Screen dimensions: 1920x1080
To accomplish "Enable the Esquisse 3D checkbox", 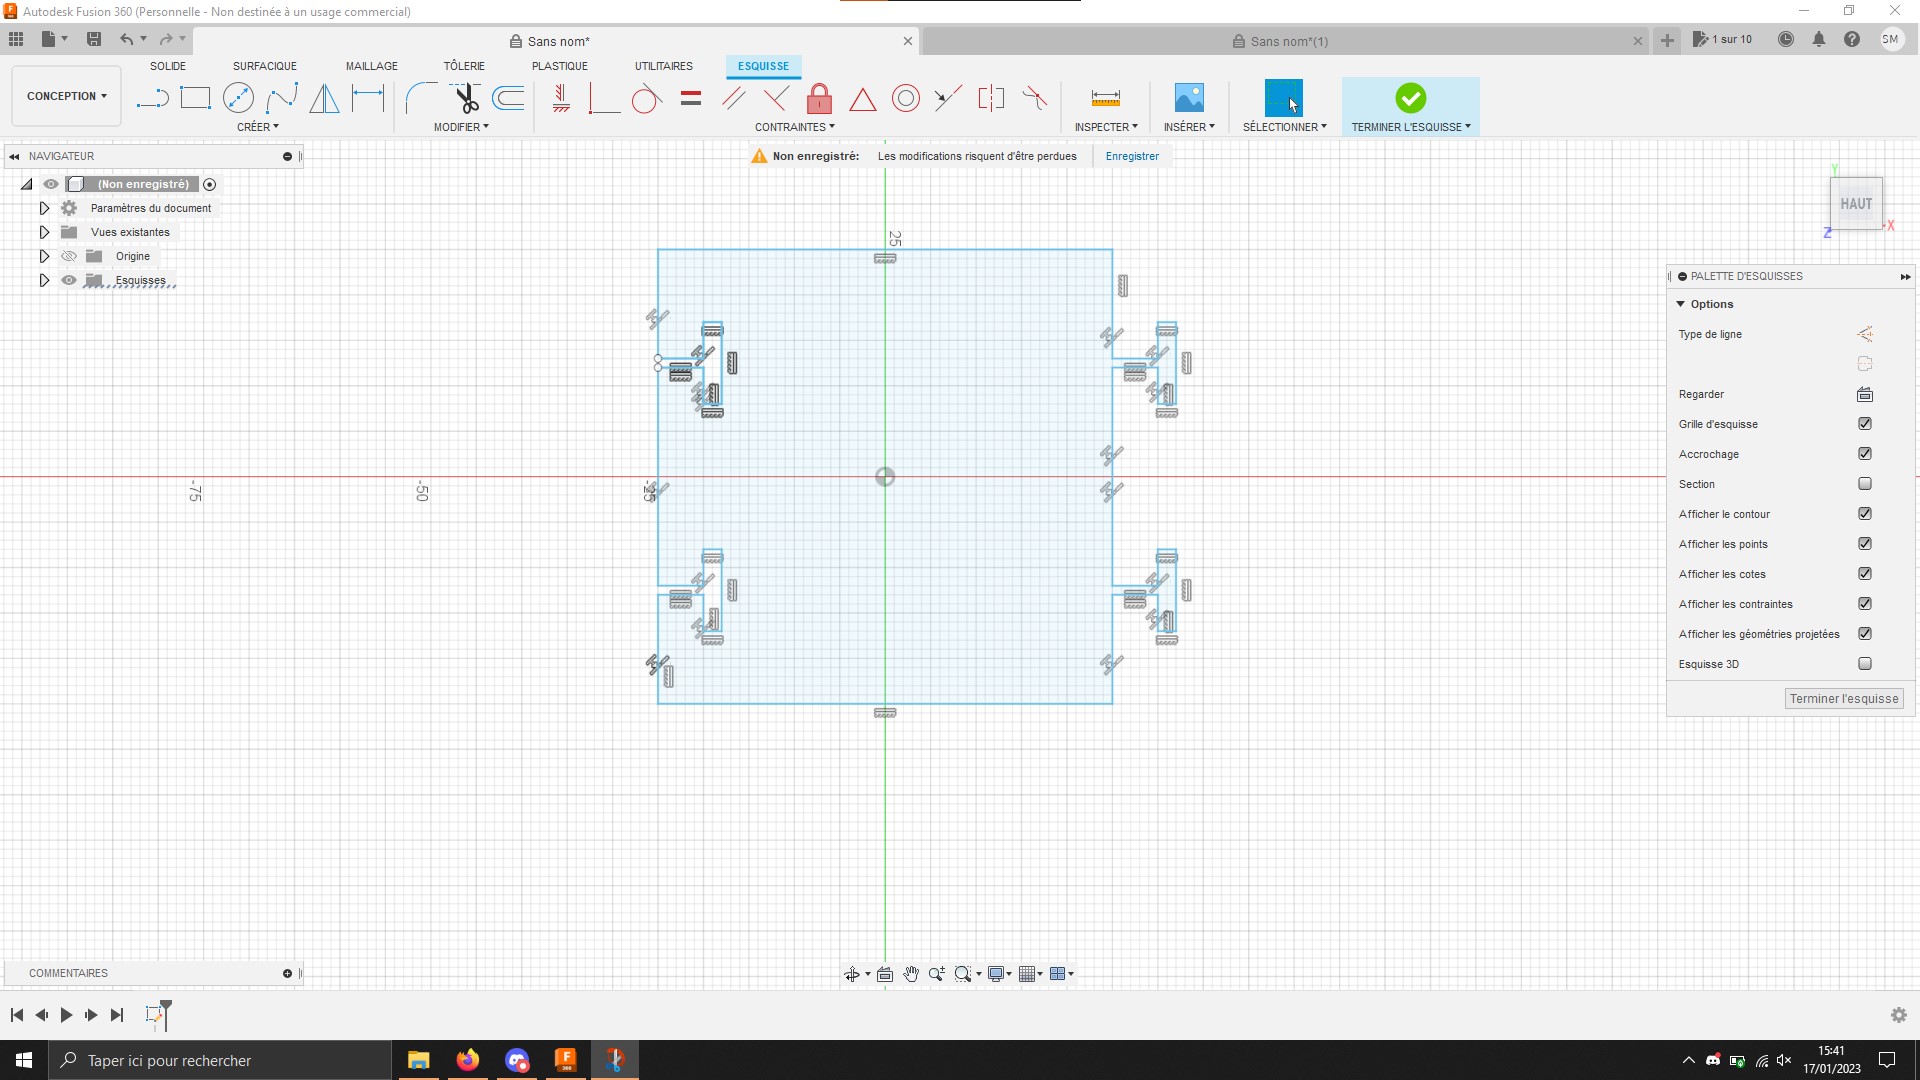I will pyautogui.click(x=1865, y=664).
